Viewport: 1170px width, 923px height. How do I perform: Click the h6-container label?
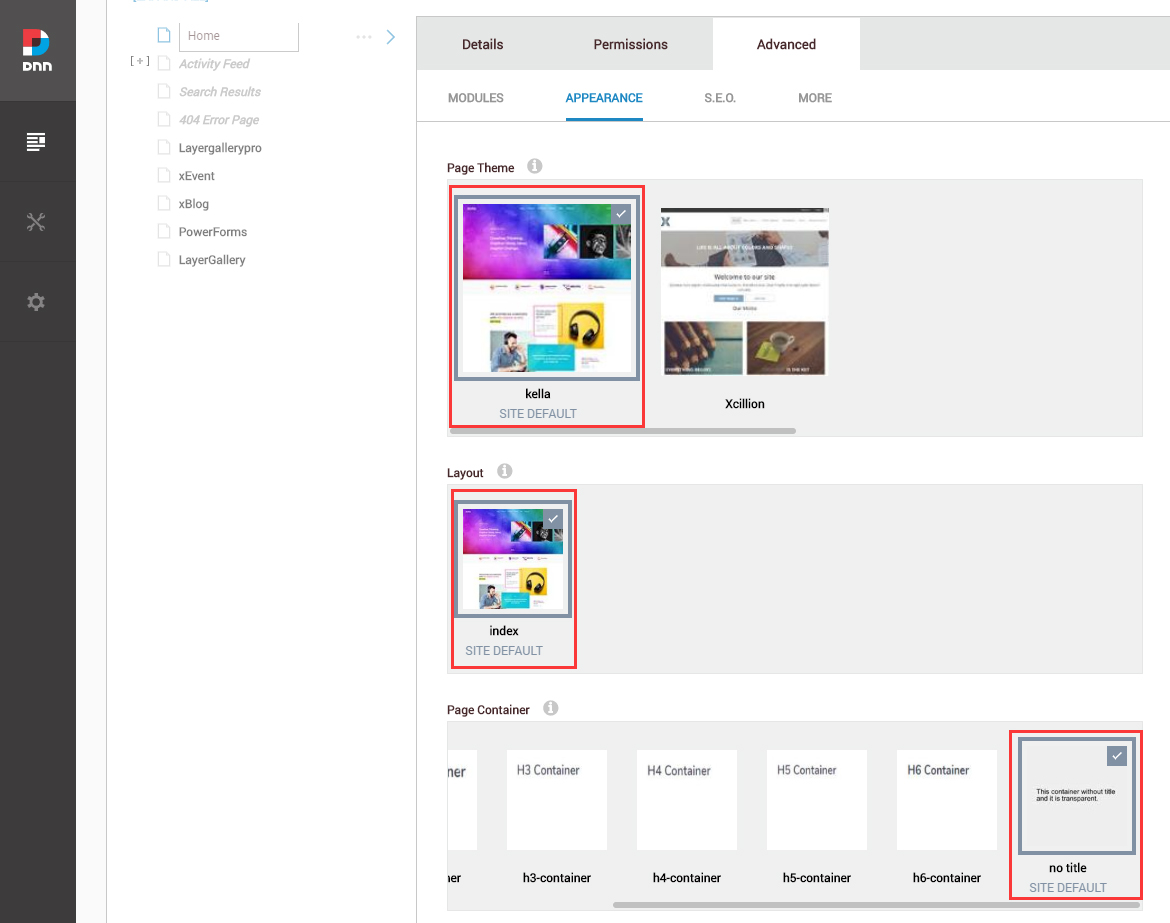(947, 877)
